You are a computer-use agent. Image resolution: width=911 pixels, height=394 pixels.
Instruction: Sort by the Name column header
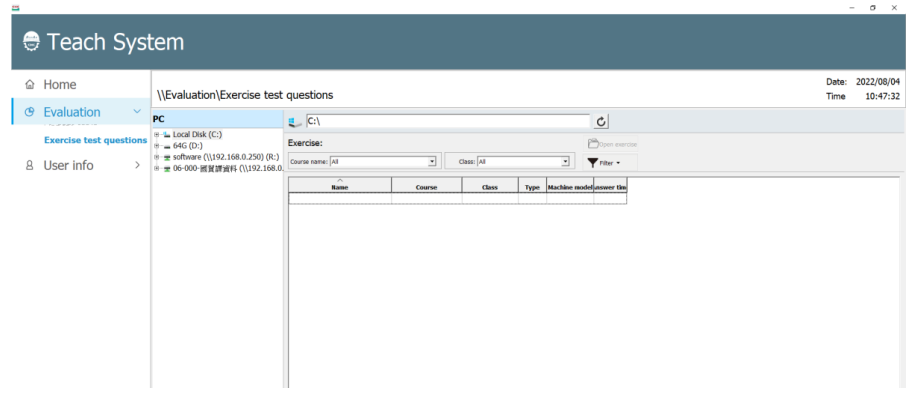(340, 185)
